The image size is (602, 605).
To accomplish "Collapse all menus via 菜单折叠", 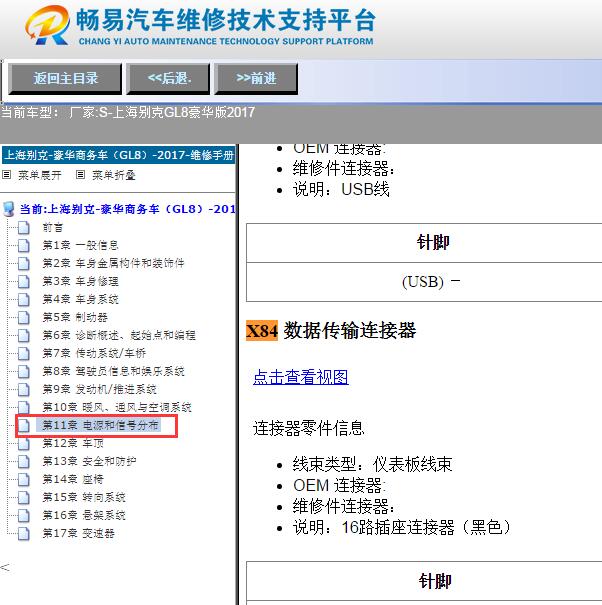I will click(x=114, y=175).
